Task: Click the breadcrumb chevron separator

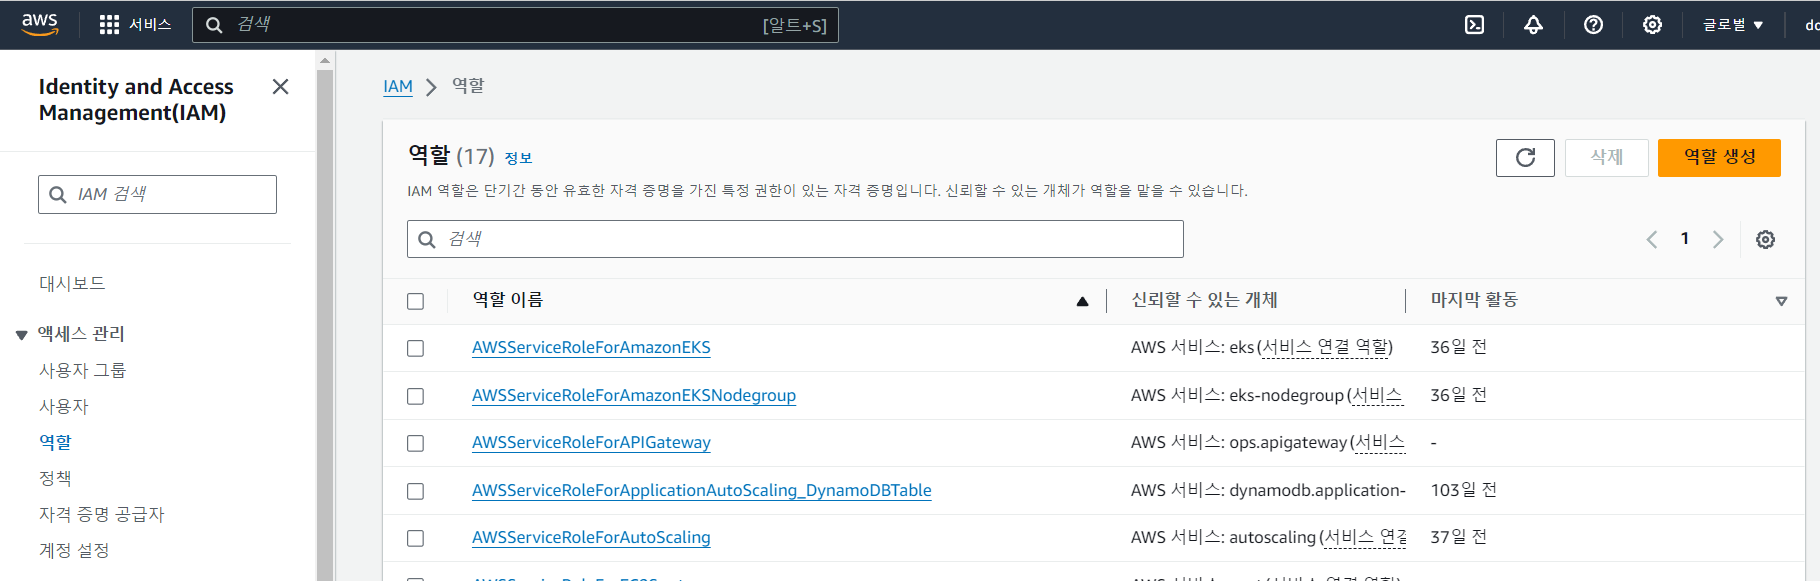Action: 432,87
